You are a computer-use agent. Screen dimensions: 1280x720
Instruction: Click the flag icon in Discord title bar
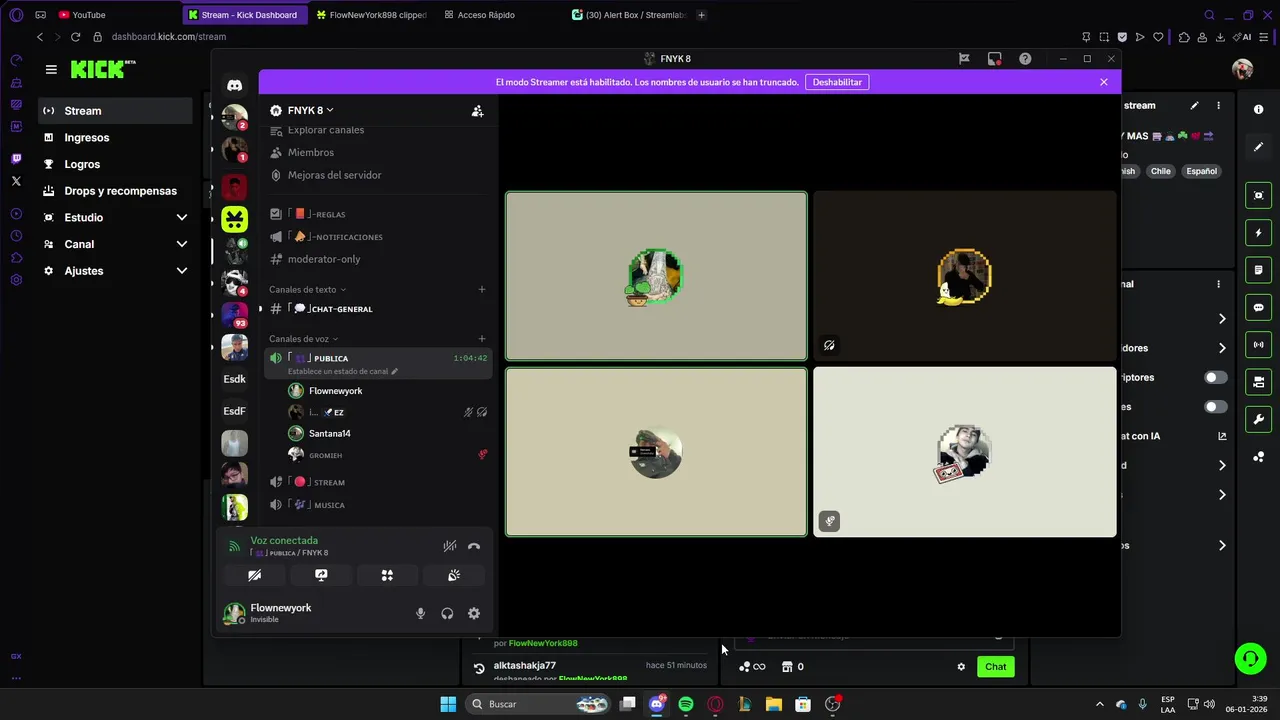click(964, 59)
